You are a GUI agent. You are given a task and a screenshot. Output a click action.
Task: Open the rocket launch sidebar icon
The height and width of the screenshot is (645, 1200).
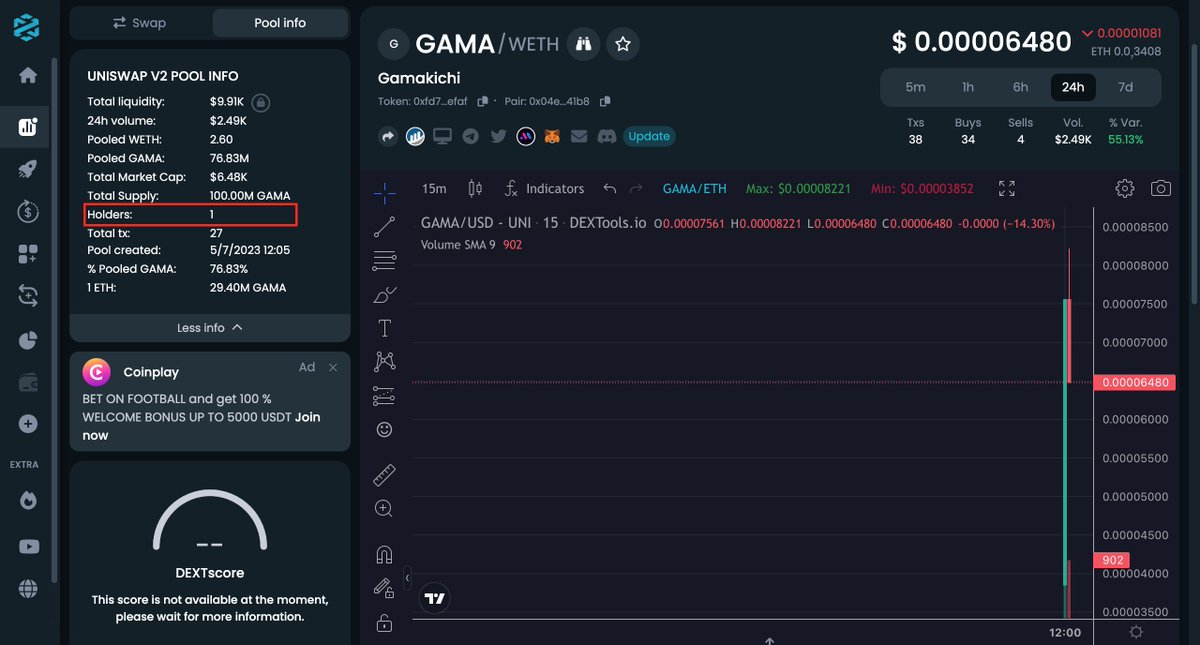click(28, 169)
